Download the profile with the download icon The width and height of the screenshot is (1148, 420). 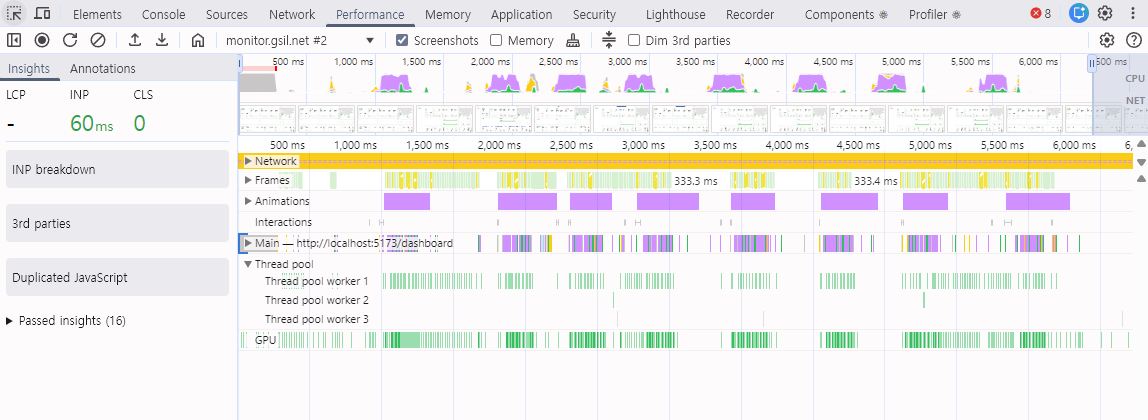(163, 40)
